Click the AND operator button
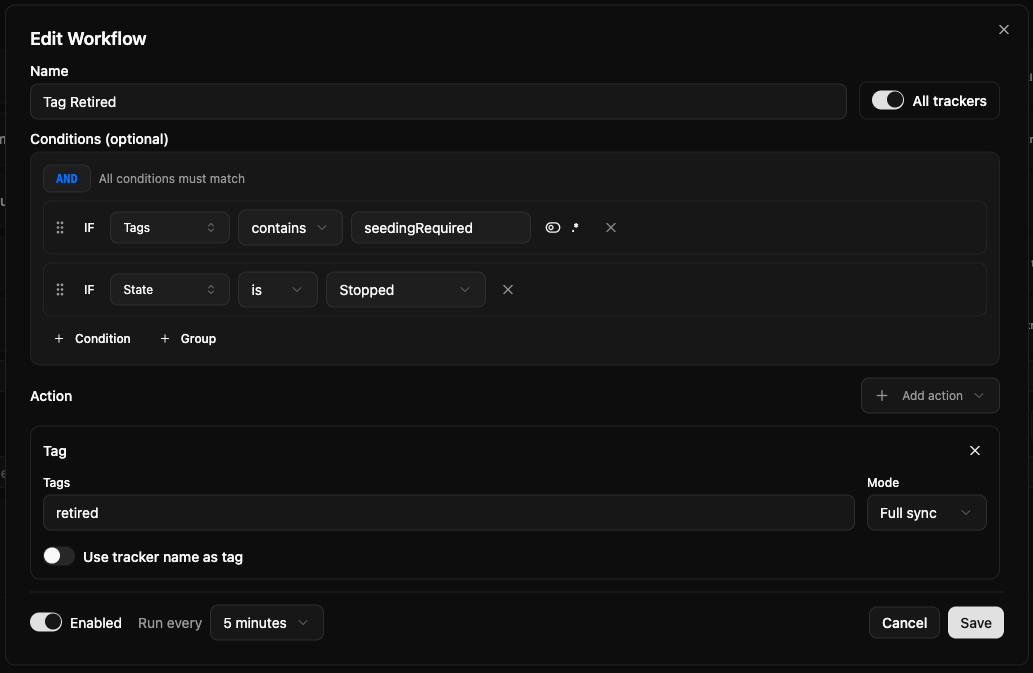1033x673 pixels. 67,179
